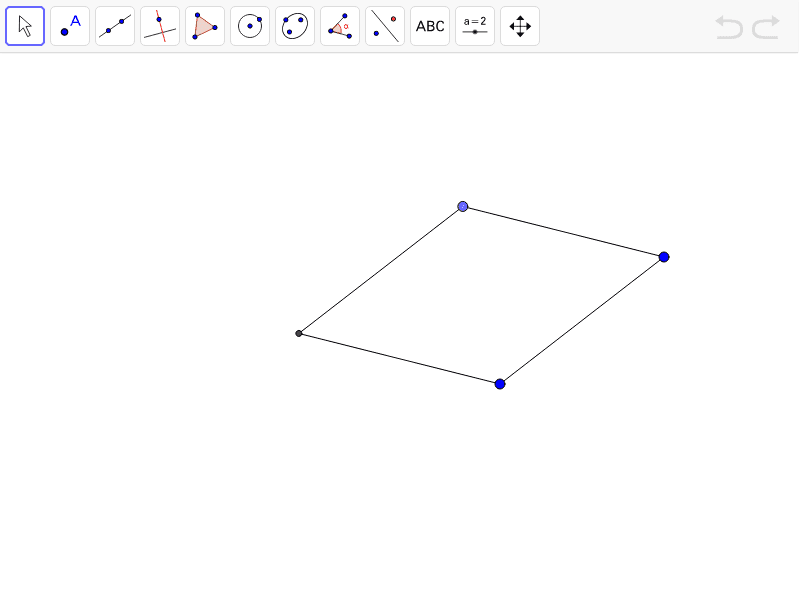
Task: Select the light blue top vertex point
Action: coord(463,207)
